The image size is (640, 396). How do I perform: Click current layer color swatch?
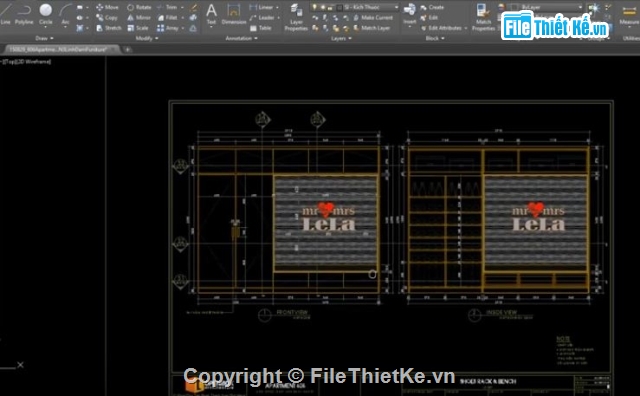click(x=339, y=7)
